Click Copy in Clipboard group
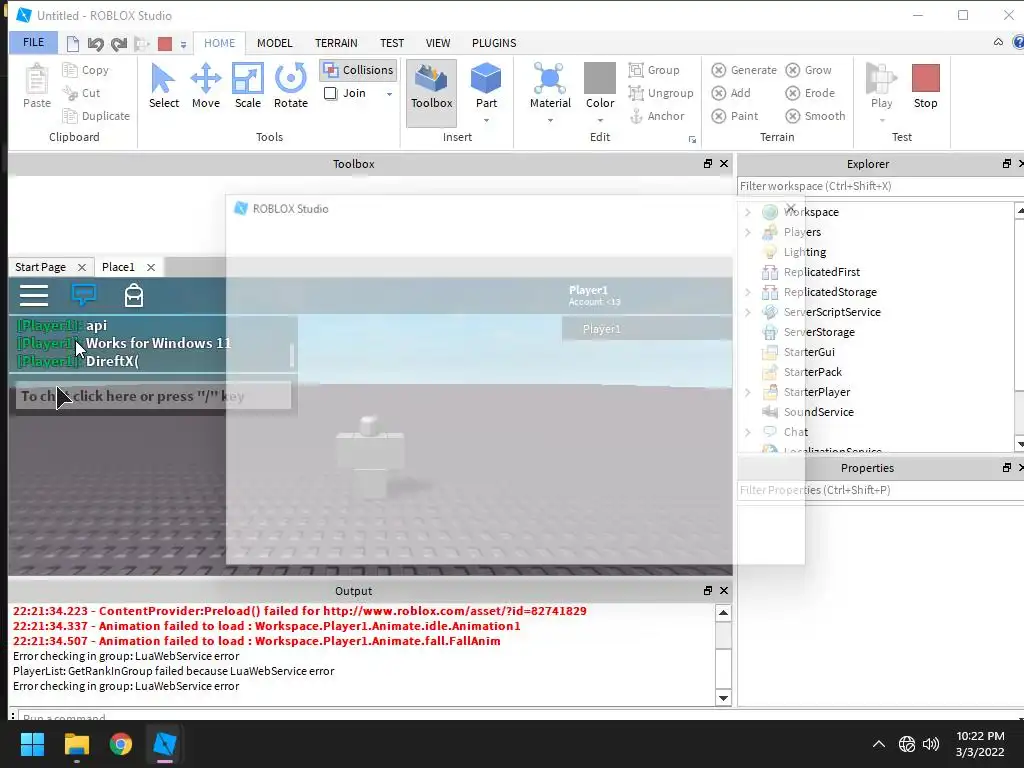1024x768 pixels. tap(86, 70)
